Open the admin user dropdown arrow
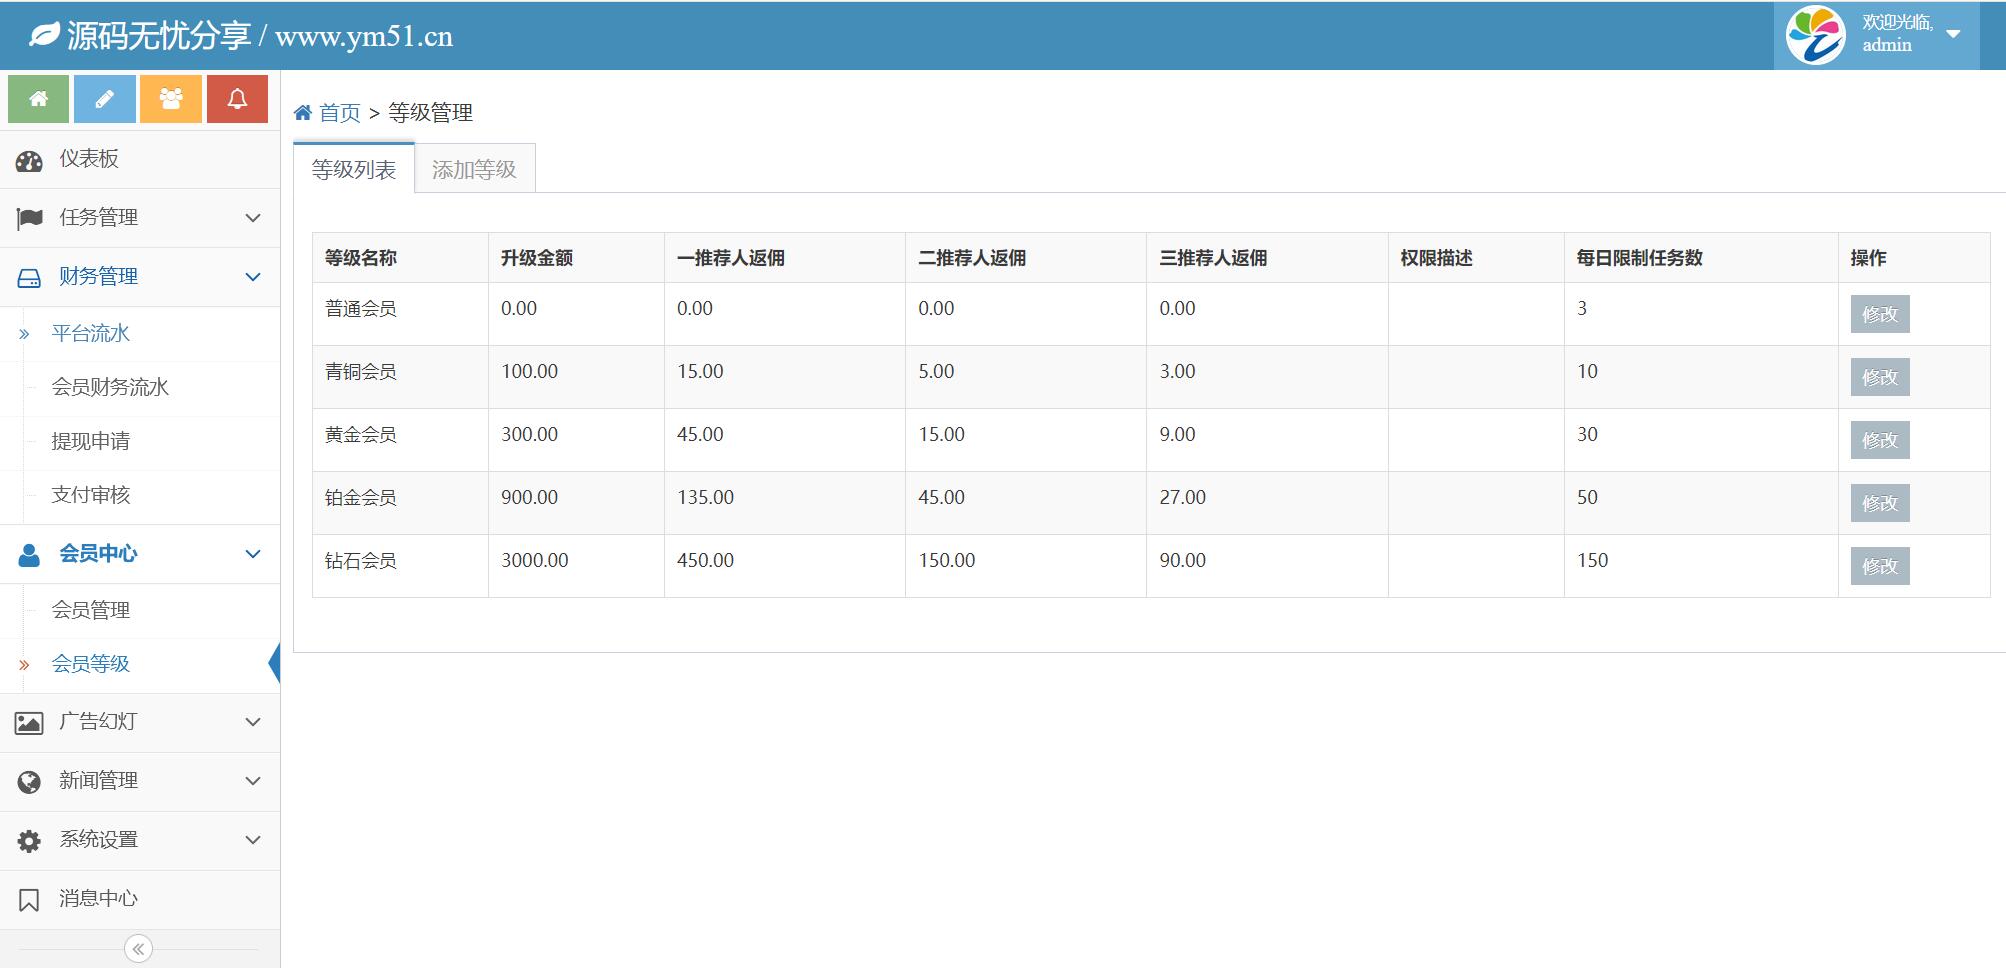The width and height of the screenshot is (2006, 968). point(1953,34)
